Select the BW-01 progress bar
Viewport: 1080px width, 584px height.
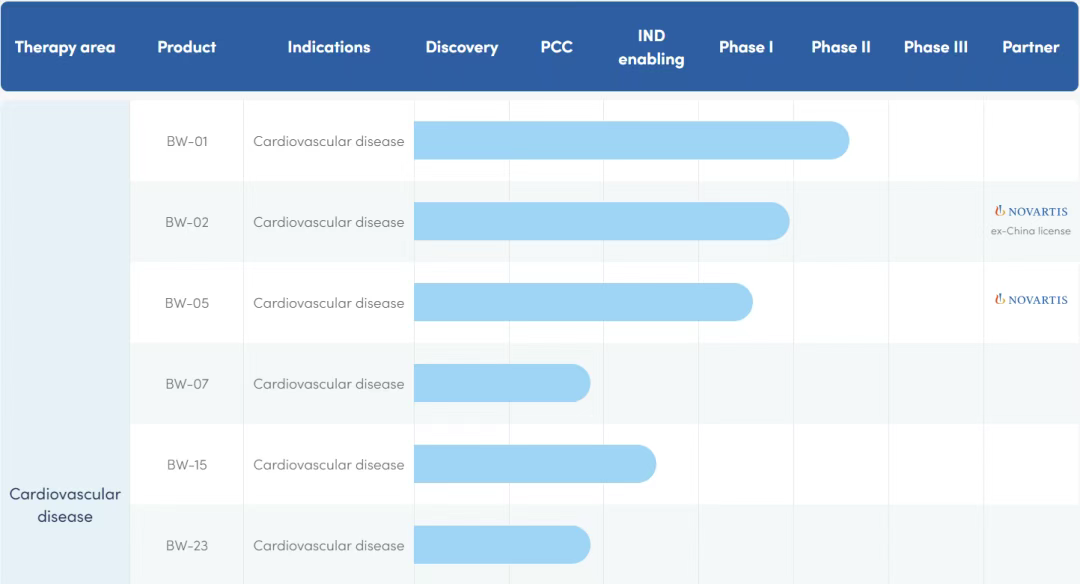coord(631,141)
